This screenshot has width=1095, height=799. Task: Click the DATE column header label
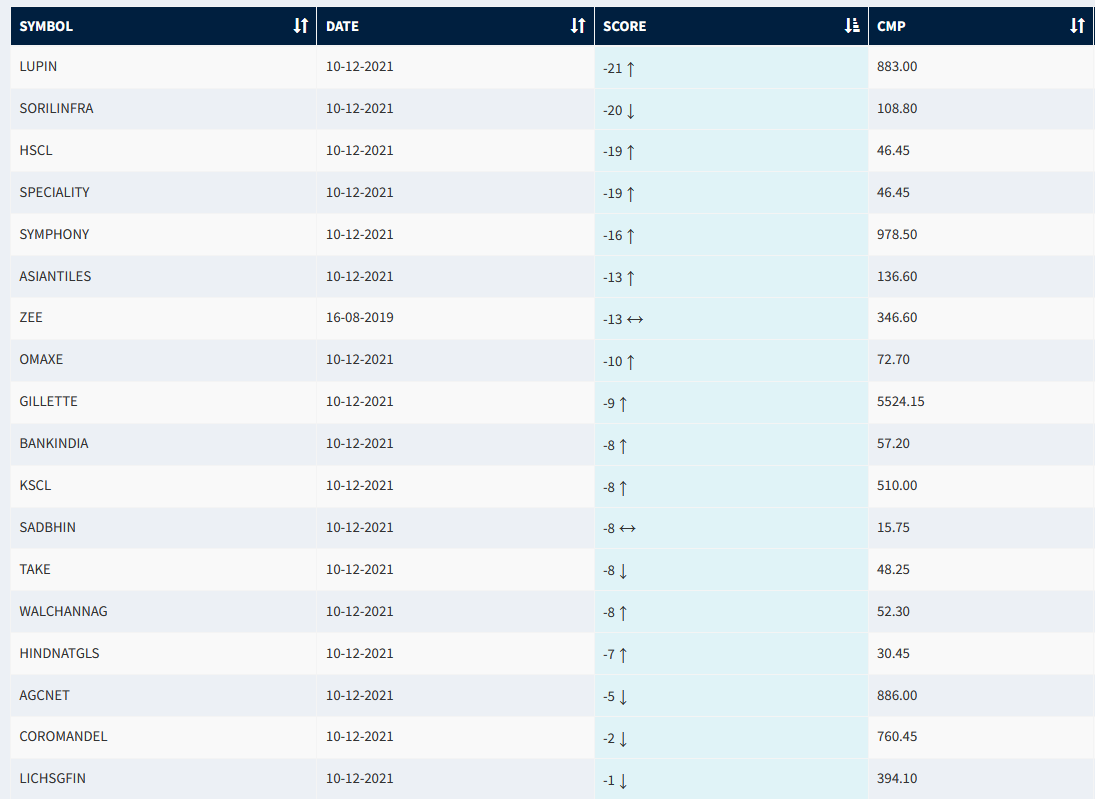342,27
